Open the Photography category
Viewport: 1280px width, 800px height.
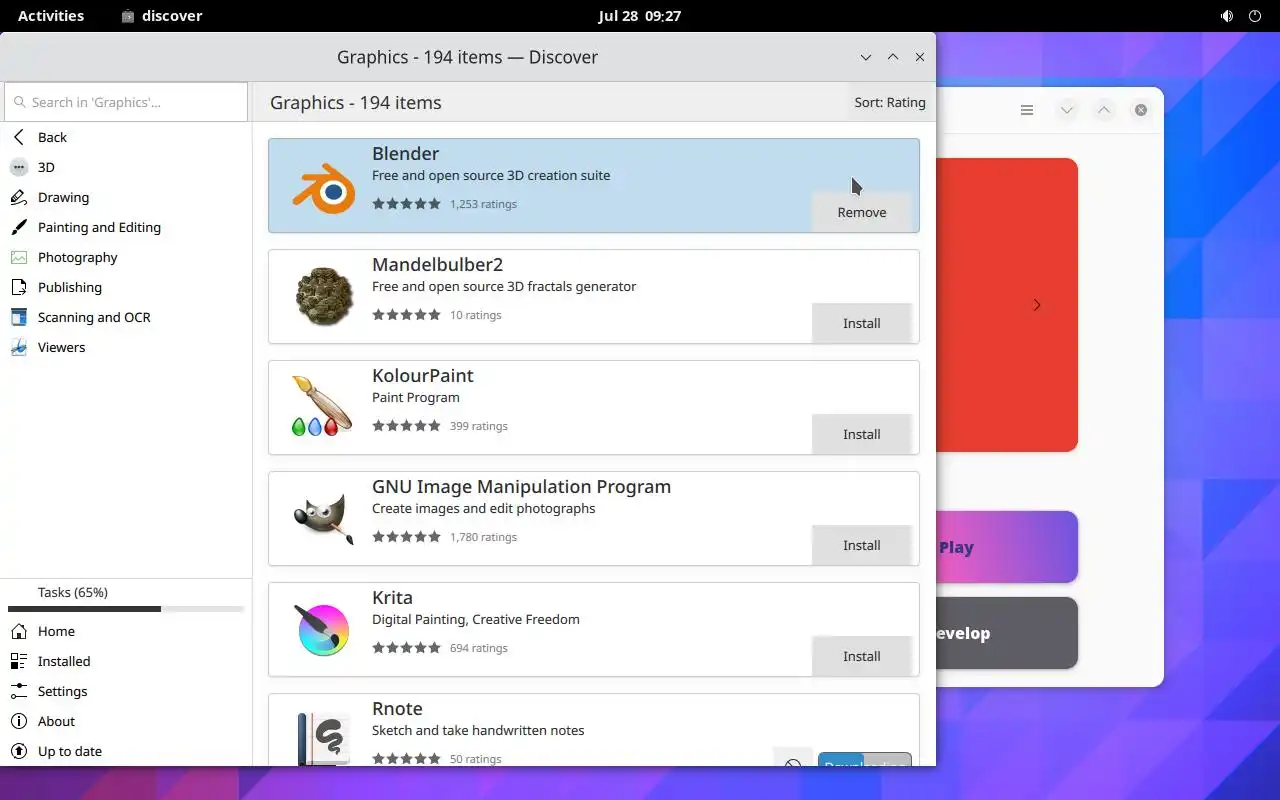coord(126,257)
